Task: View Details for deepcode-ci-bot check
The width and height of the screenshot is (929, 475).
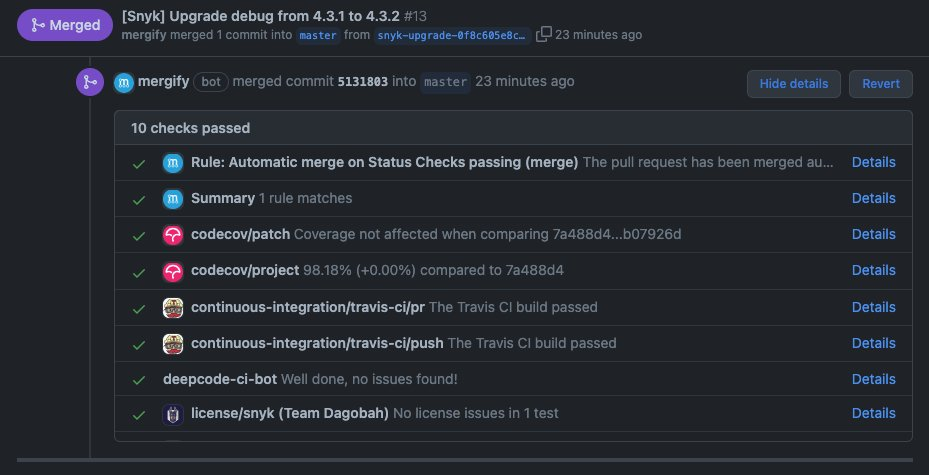Action: pos(873,379)
